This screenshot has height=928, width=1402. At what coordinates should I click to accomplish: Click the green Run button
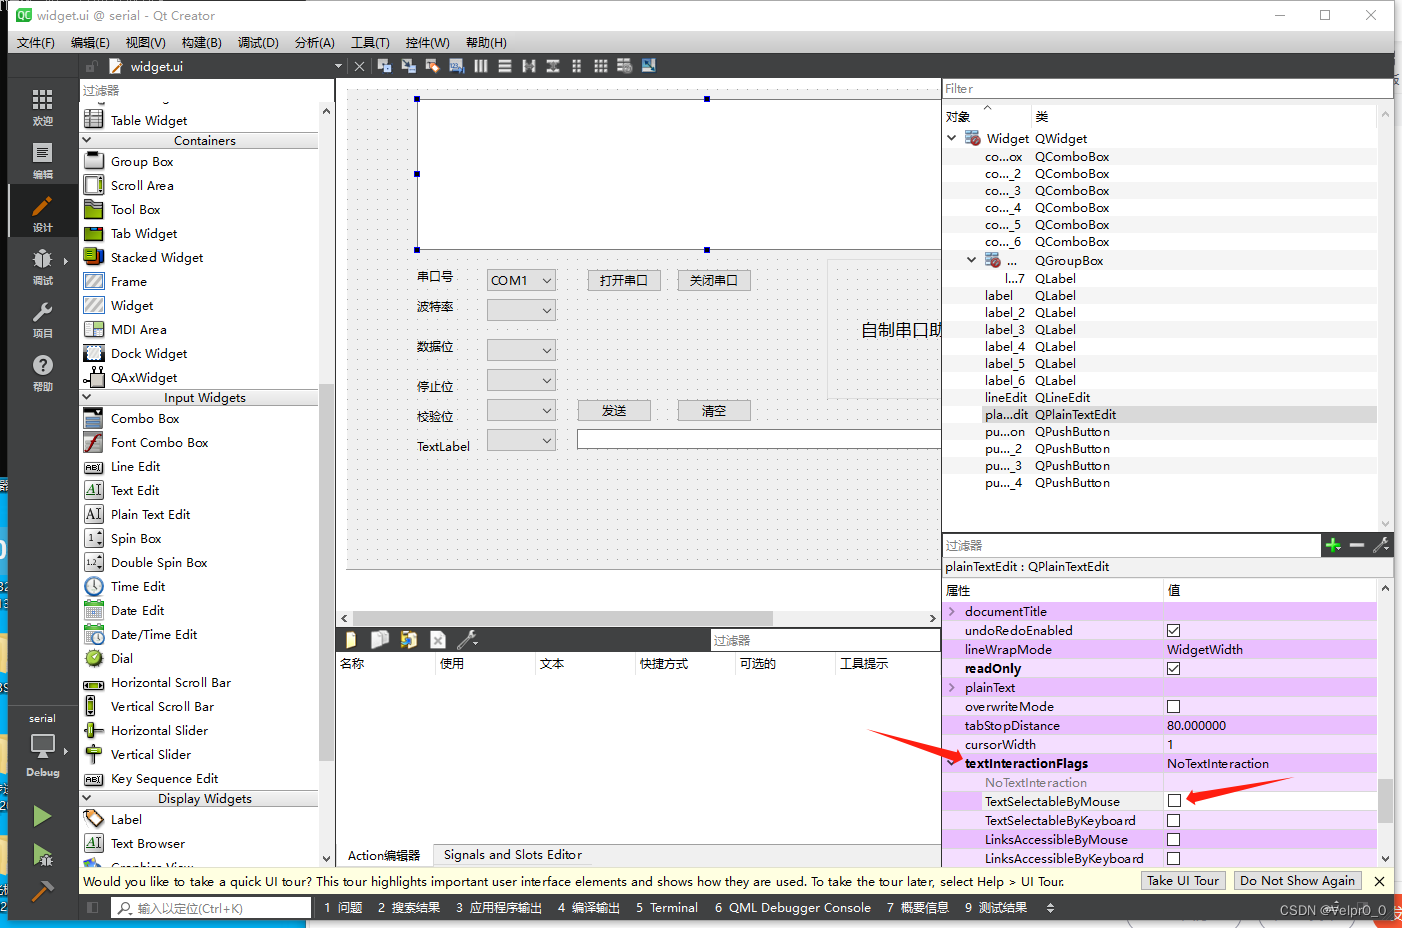click(x=42, y=816)
